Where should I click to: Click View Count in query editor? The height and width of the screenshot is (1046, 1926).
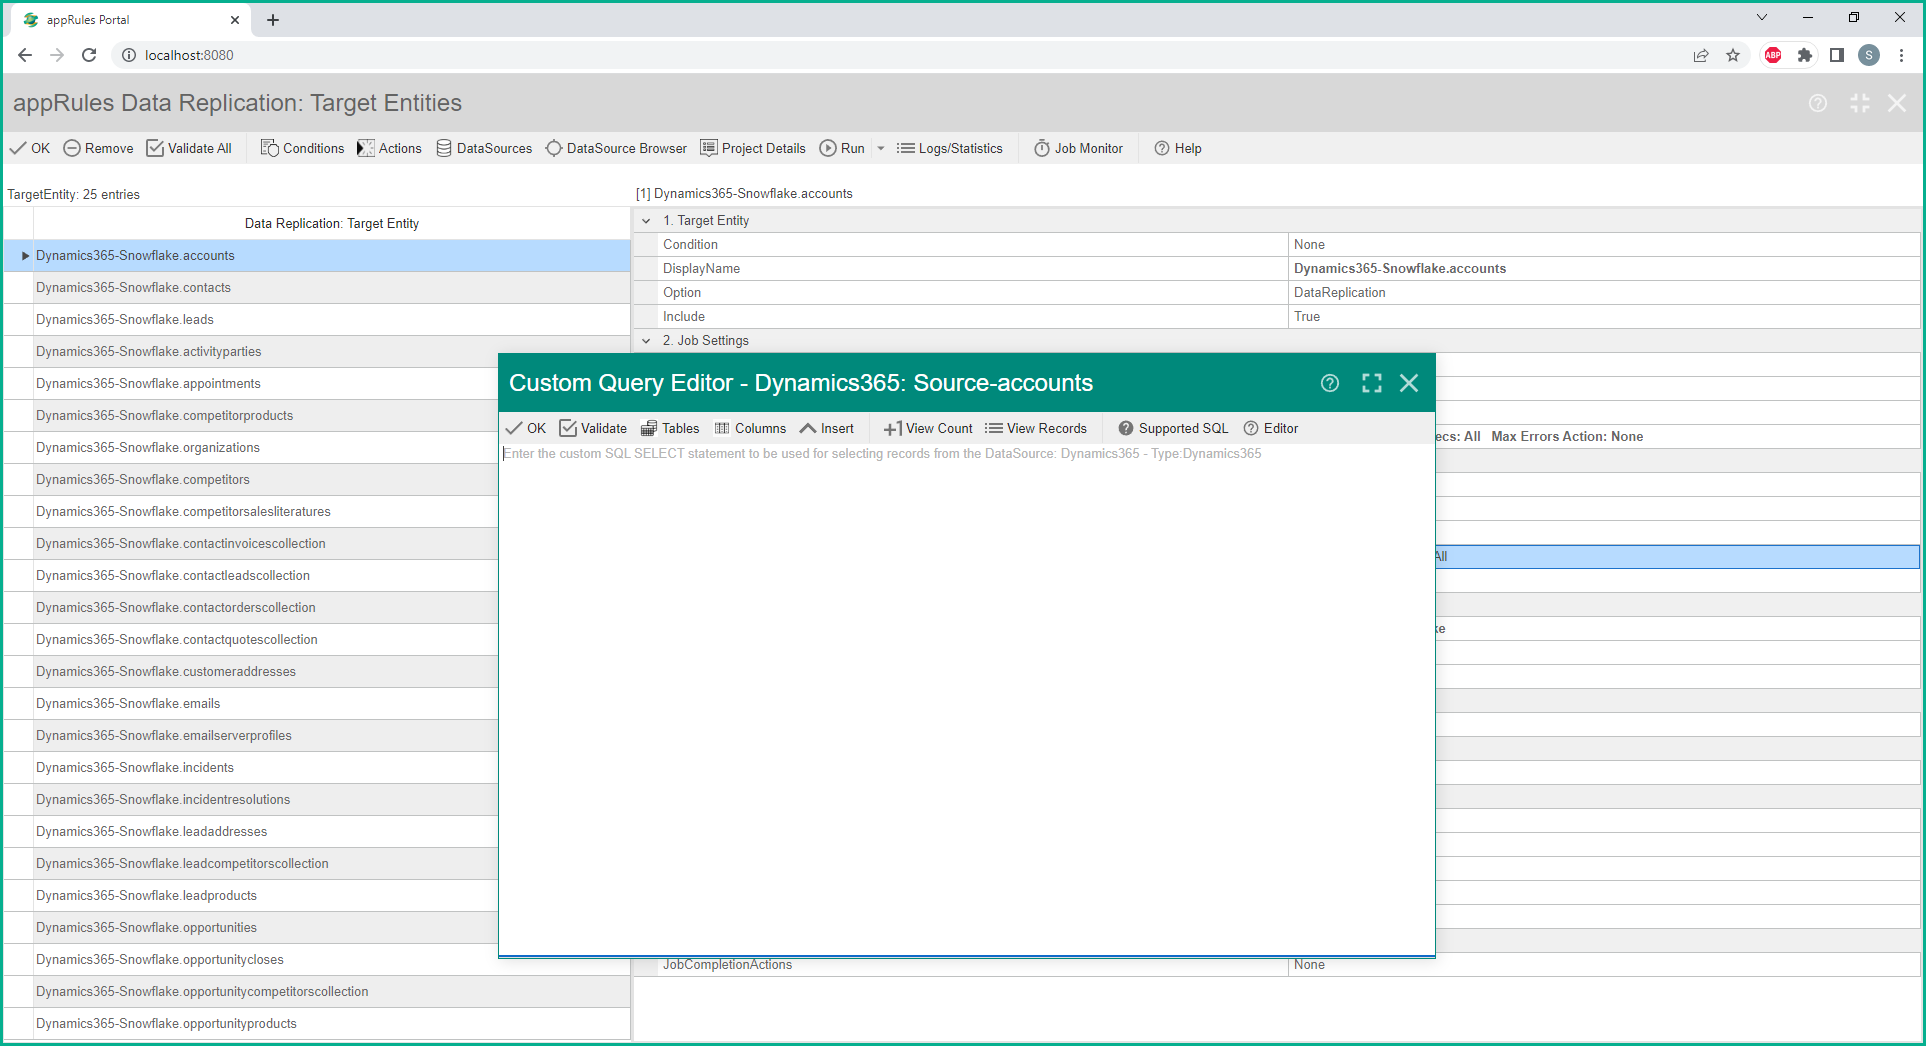point(928,428)
